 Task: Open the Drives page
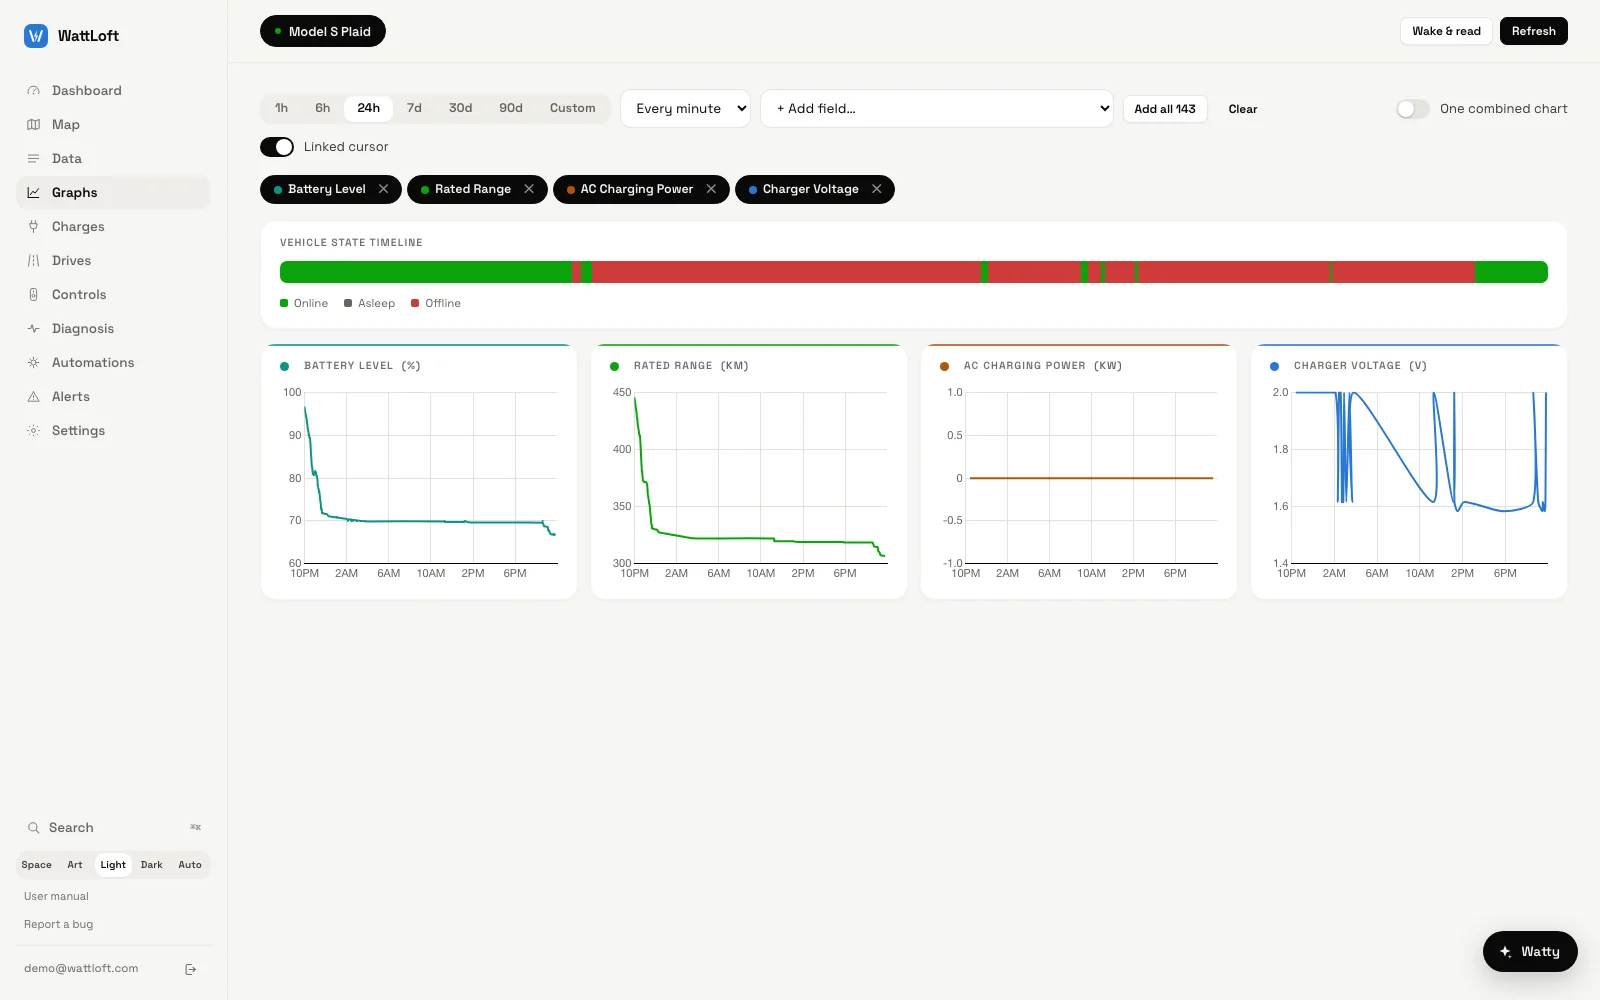point(113,261)
